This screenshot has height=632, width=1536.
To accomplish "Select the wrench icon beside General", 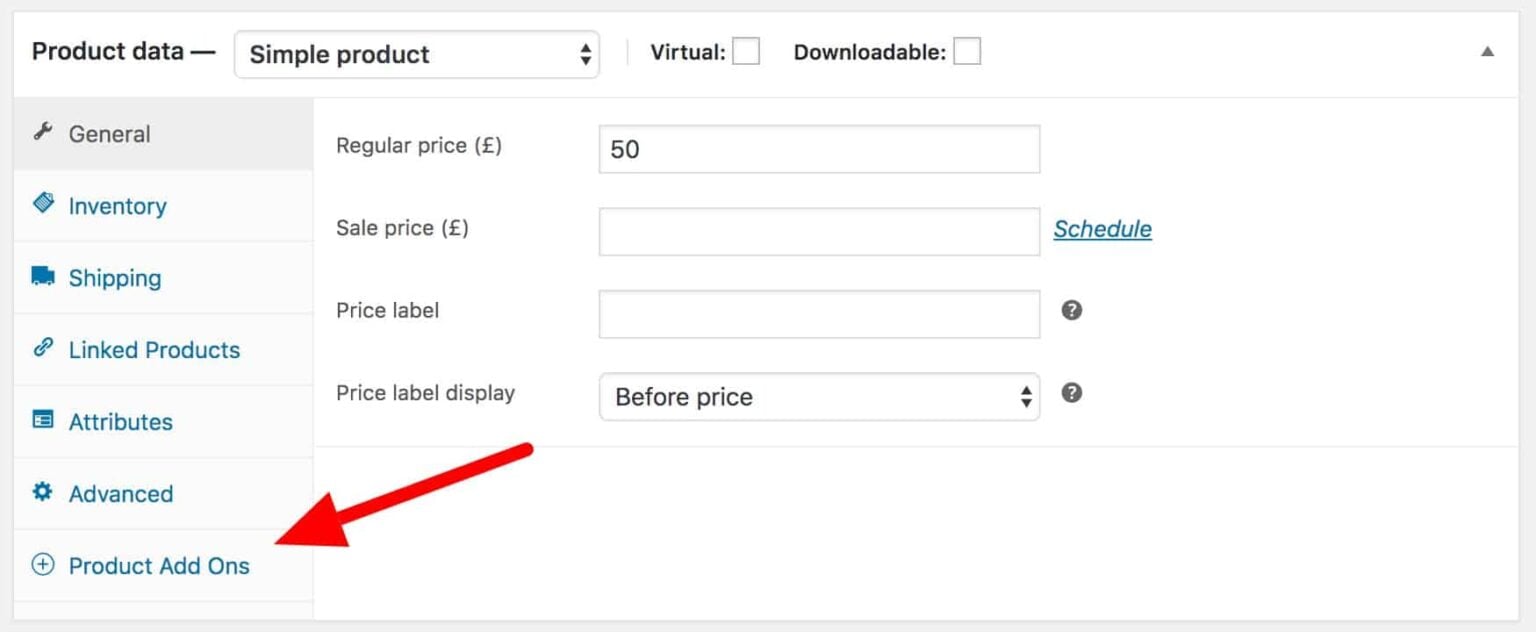I will (43, 132).
